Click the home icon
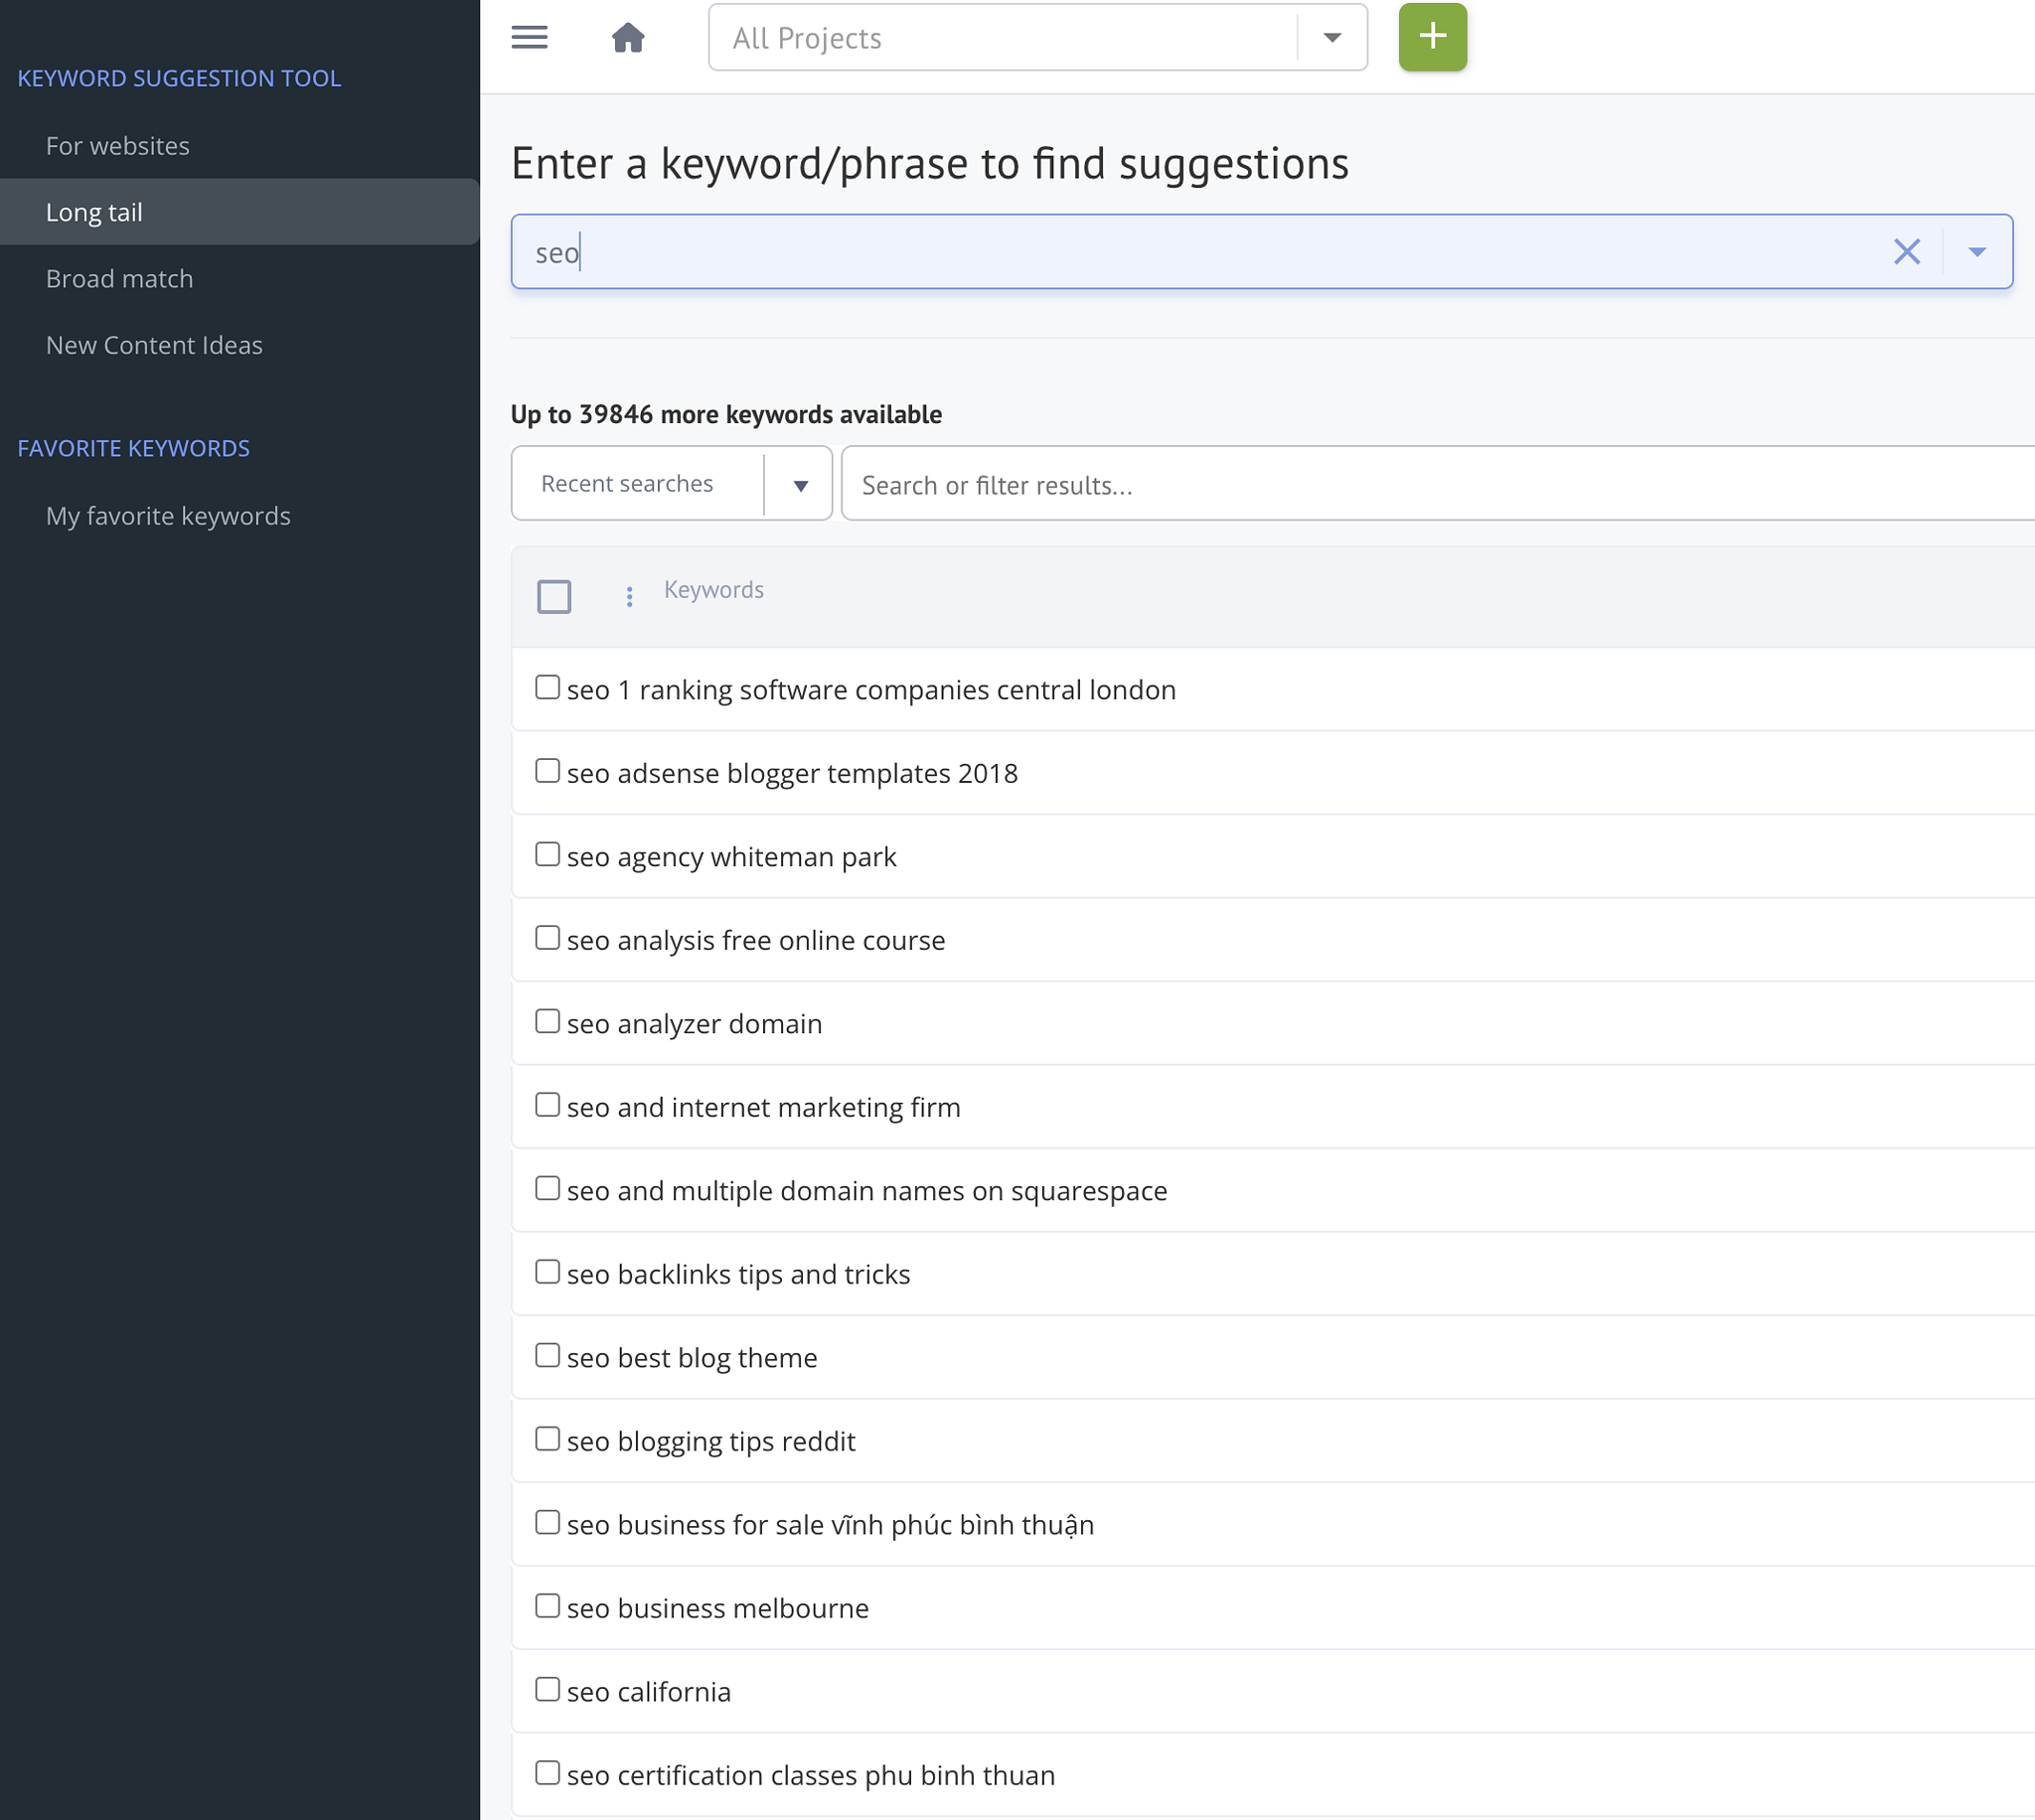Viewport: 2035px width, 1820px height. [x=628, y=38]
